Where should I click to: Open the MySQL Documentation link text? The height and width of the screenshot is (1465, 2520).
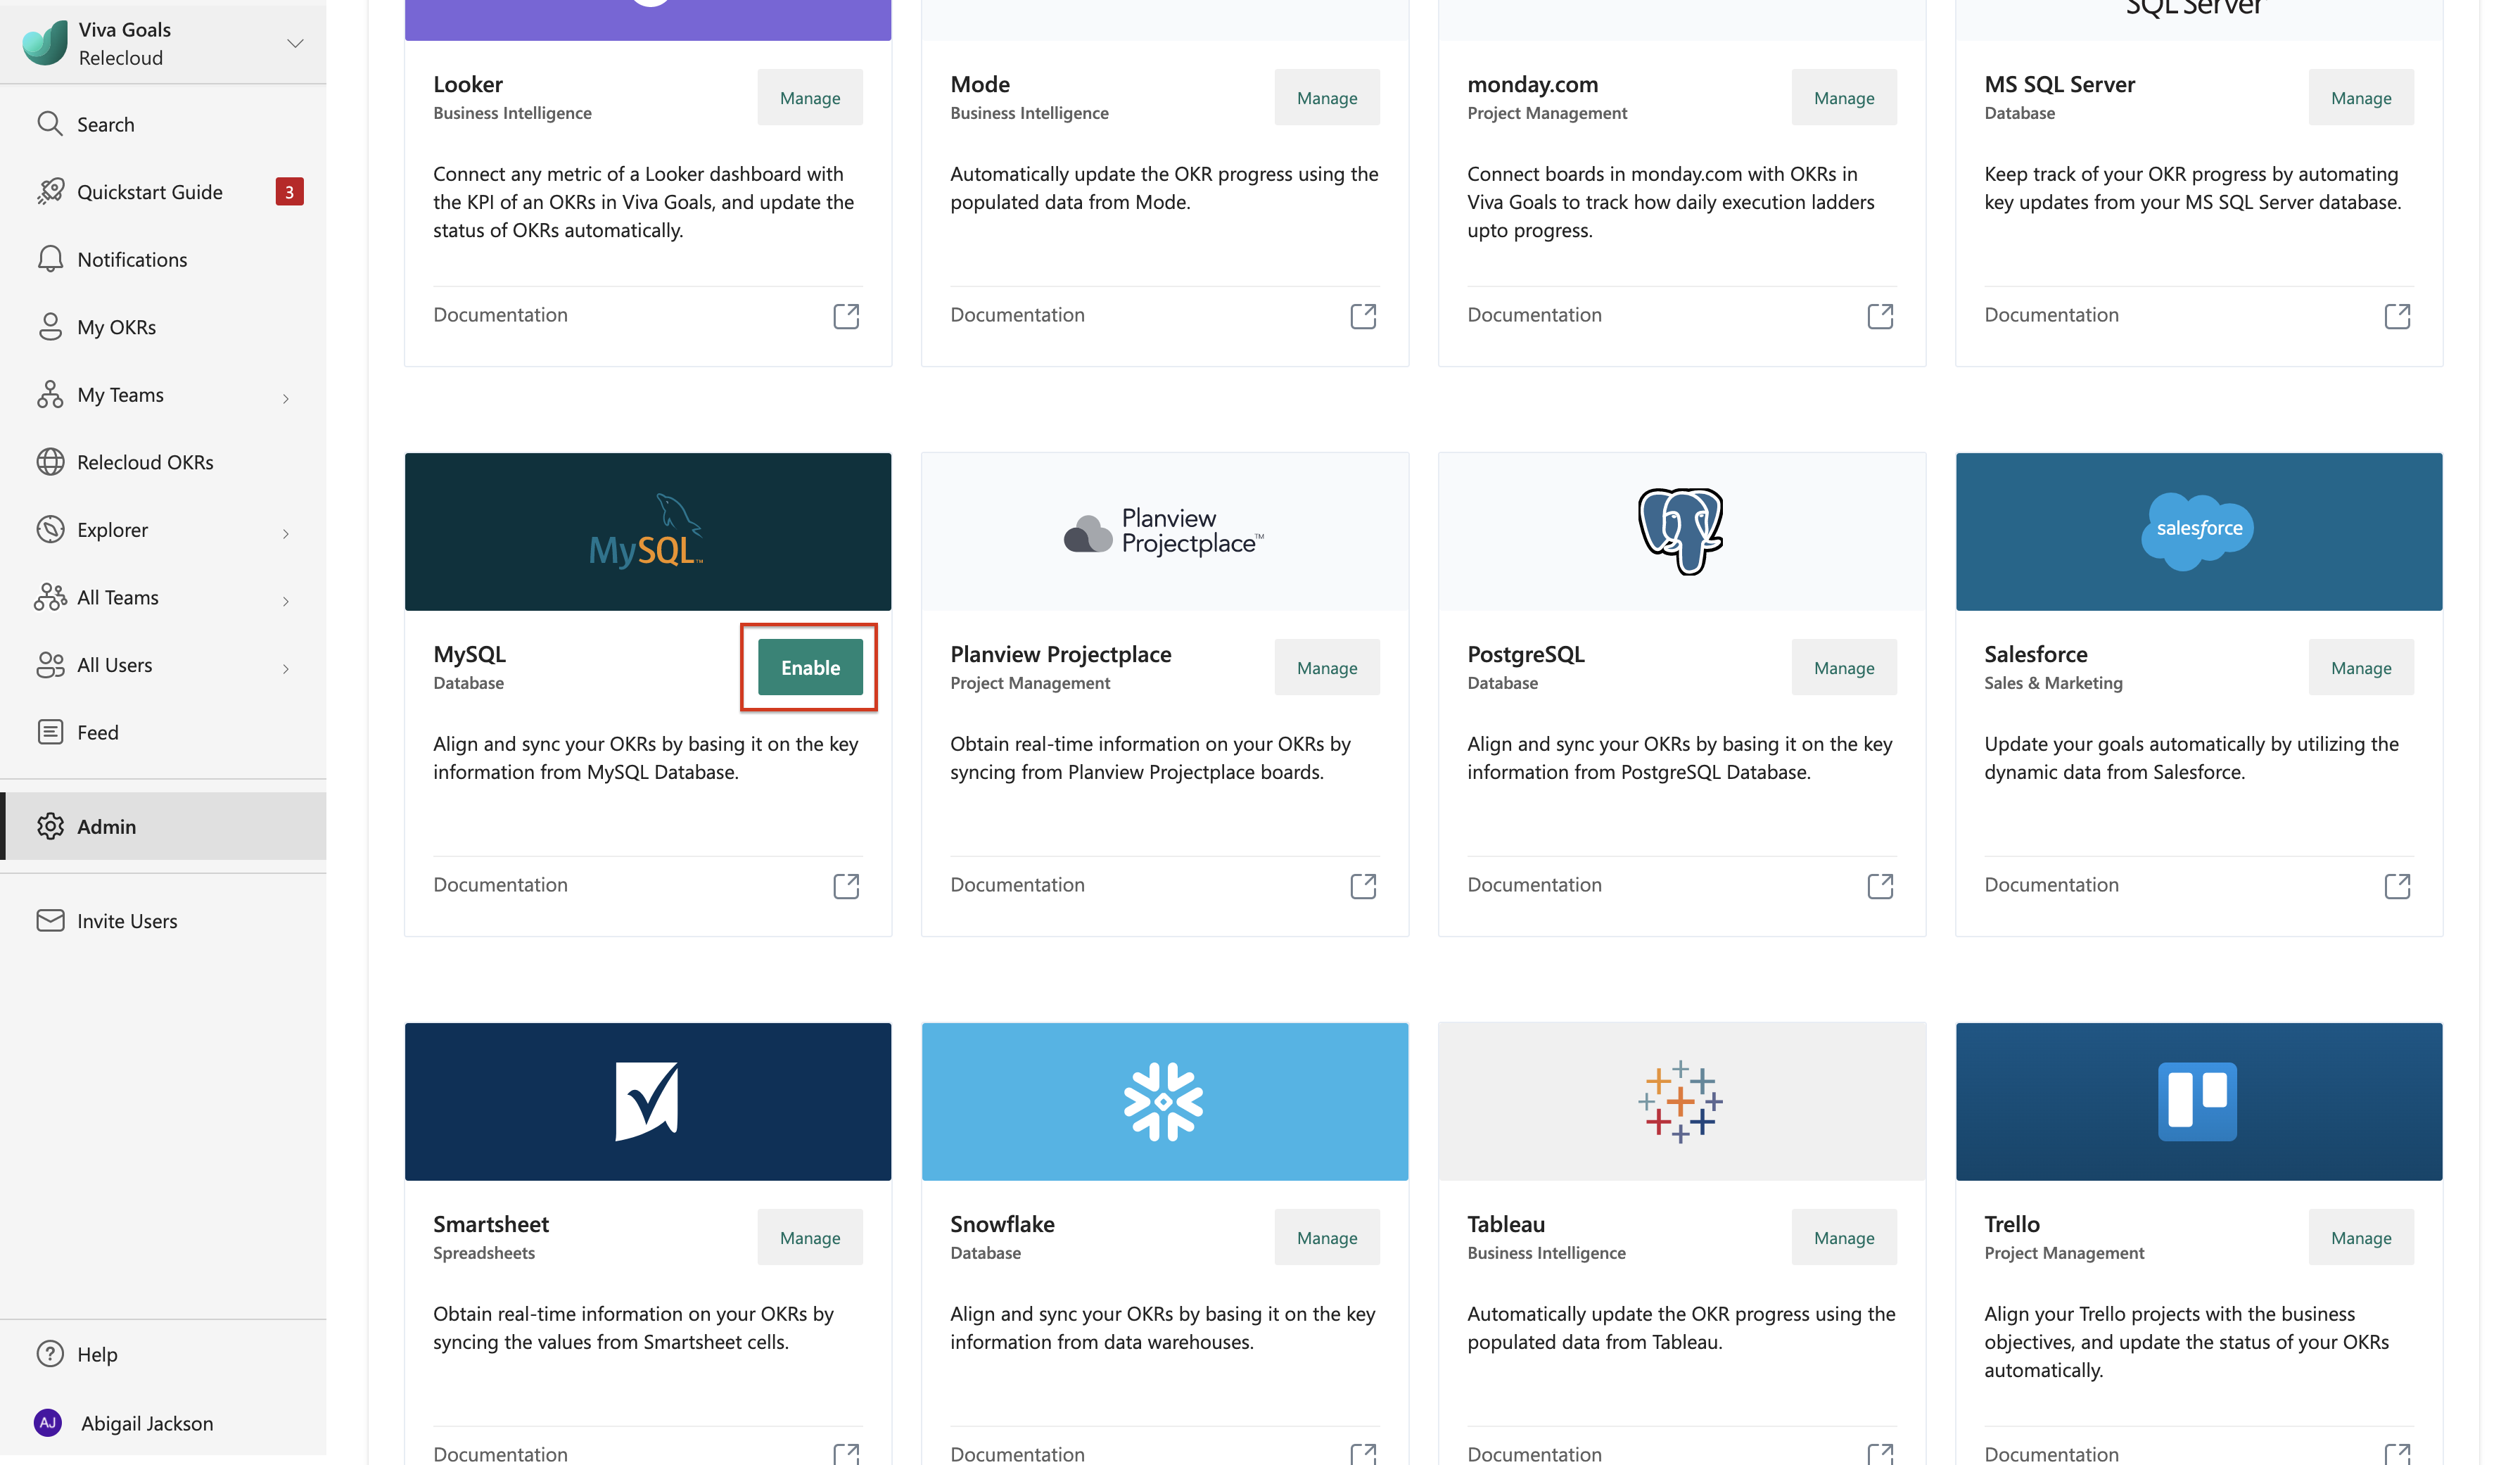[500, 885]
